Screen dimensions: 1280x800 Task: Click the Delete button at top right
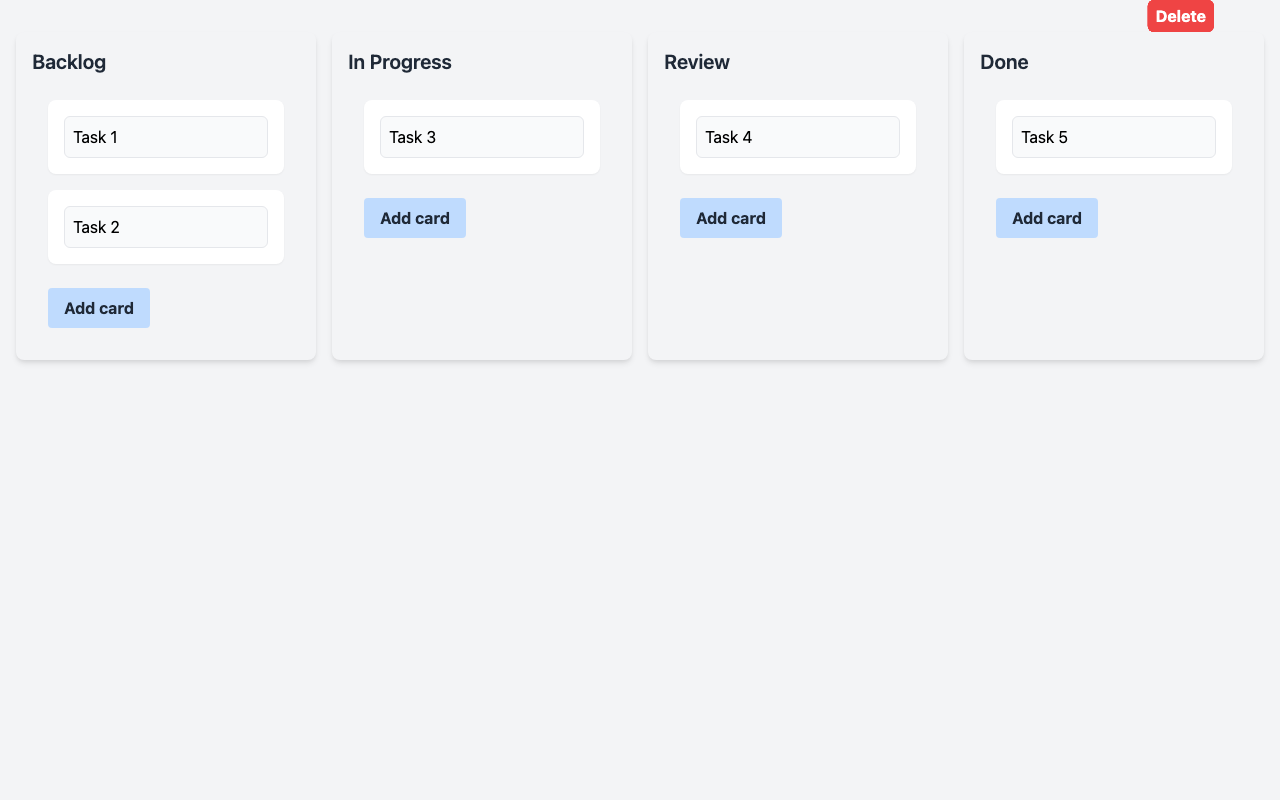(1181, 16)
